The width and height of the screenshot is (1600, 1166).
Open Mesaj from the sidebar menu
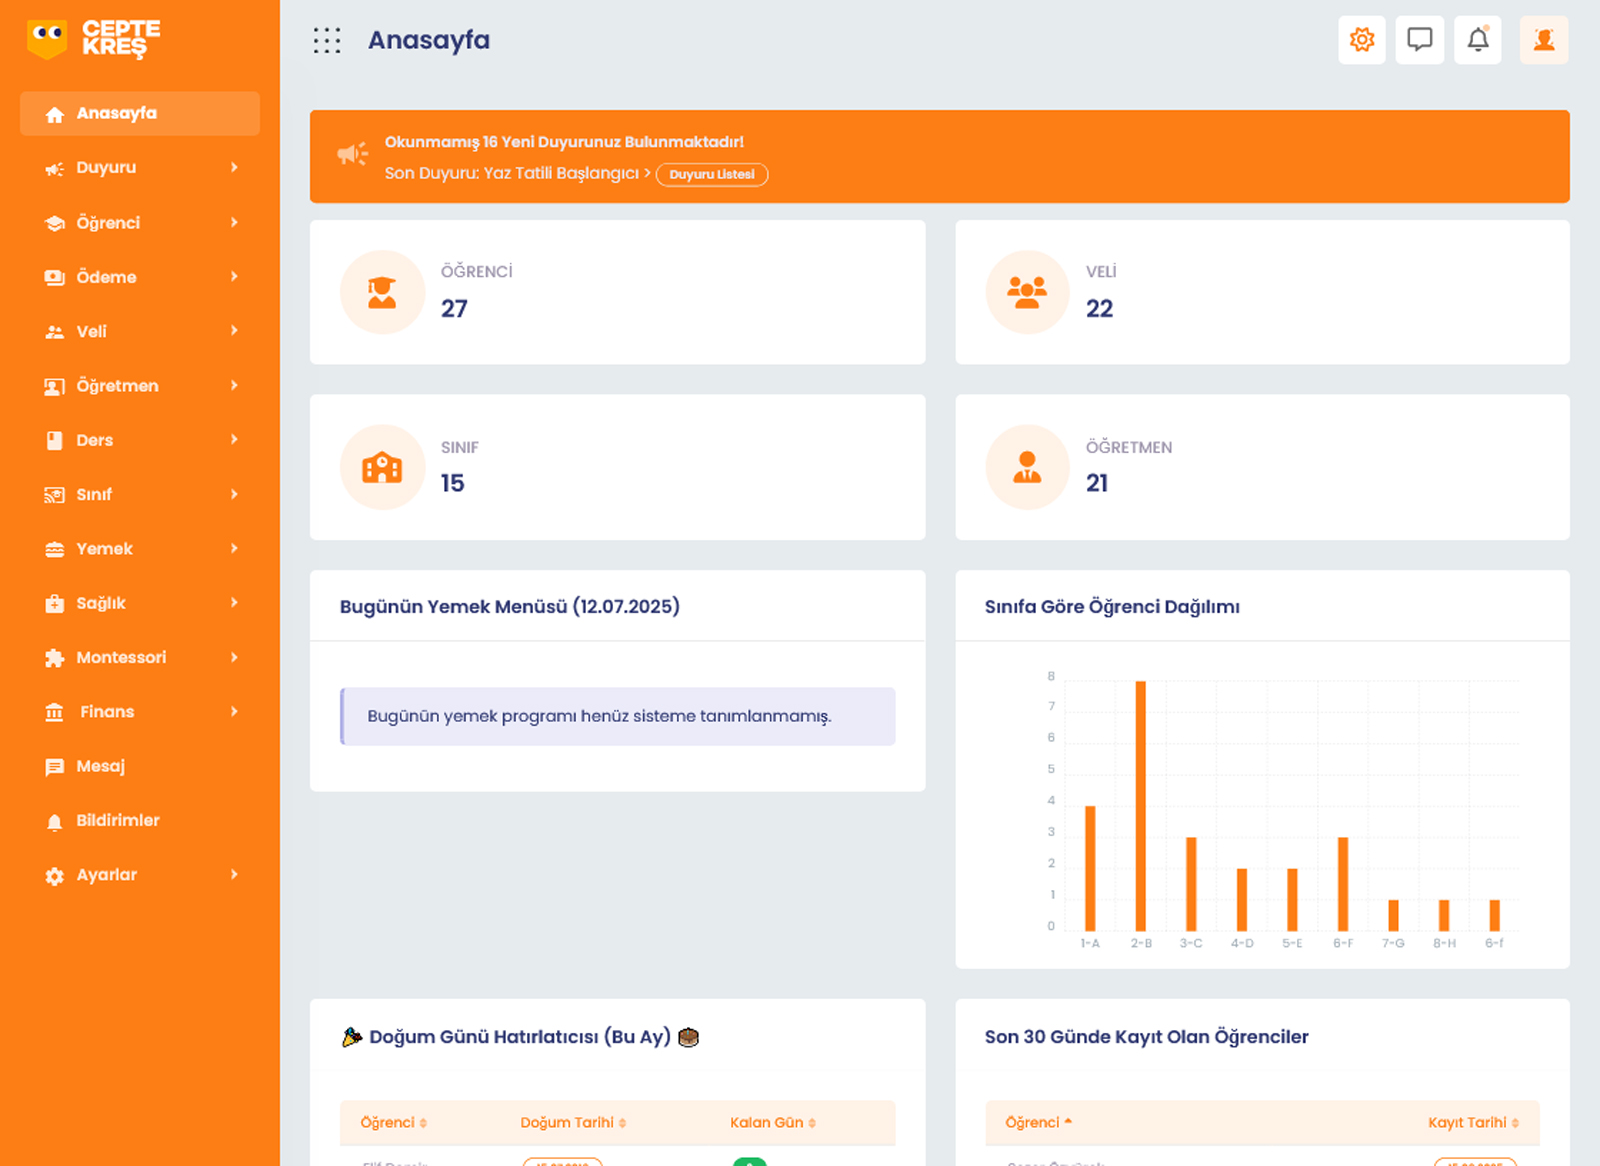(x=100, y=766)
